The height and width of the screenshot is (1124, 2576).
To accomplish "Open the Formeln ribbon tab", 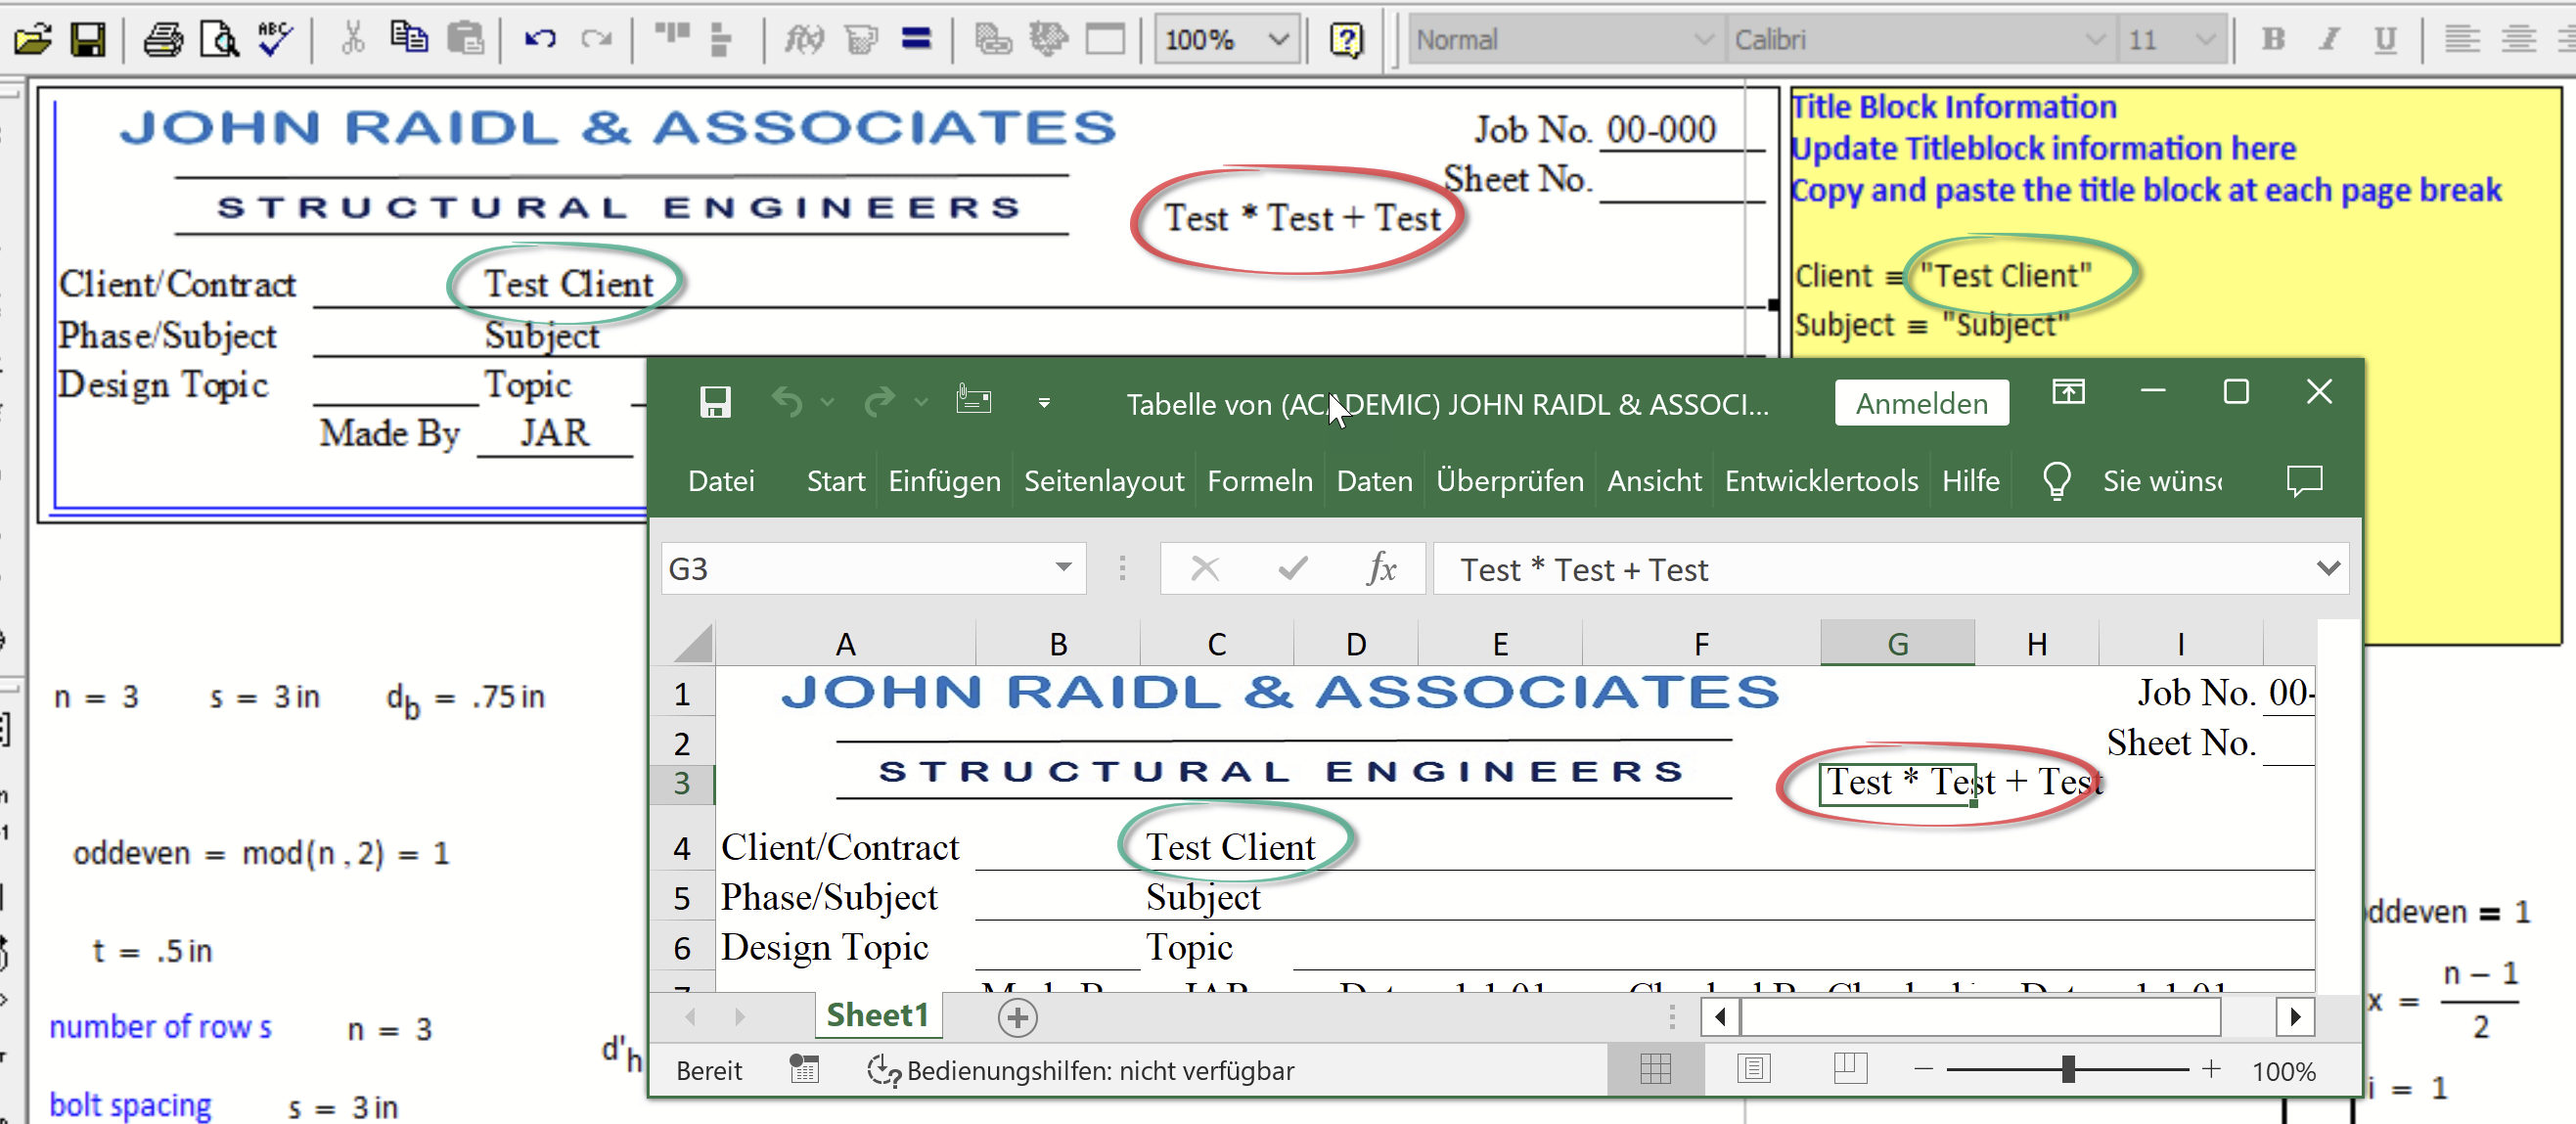I will tap(1259, 481).
